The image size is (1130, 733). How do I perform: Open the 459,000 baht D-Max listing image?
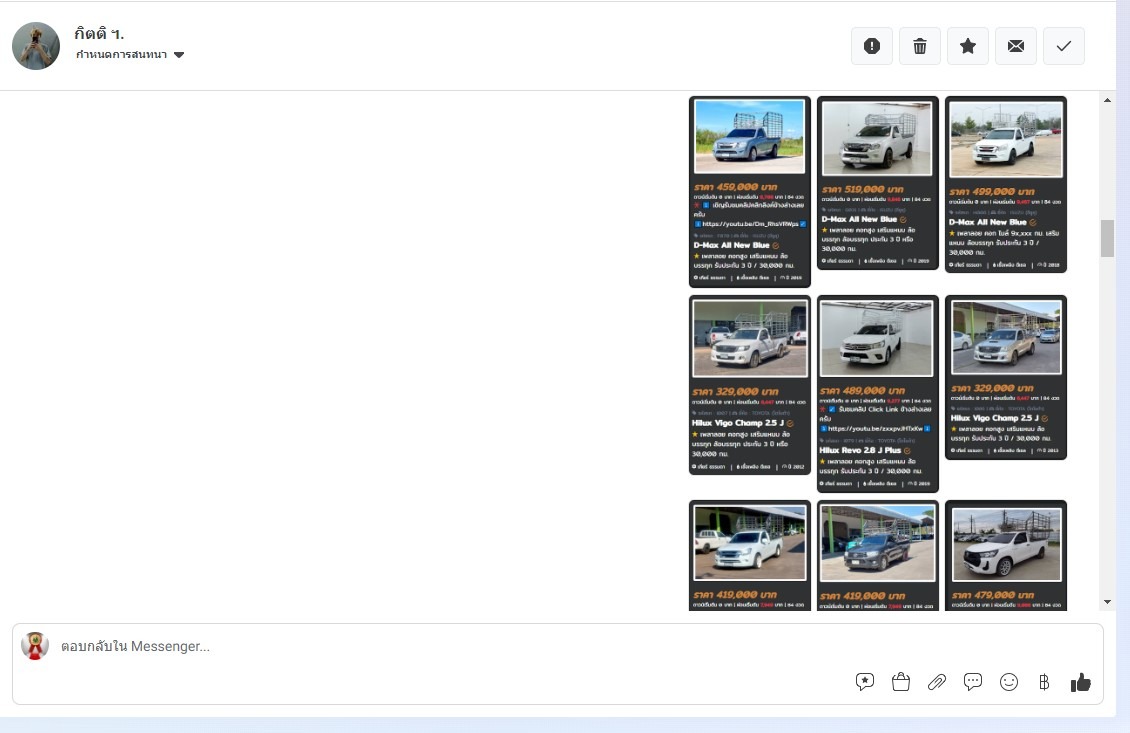click(x=749, y=137)
